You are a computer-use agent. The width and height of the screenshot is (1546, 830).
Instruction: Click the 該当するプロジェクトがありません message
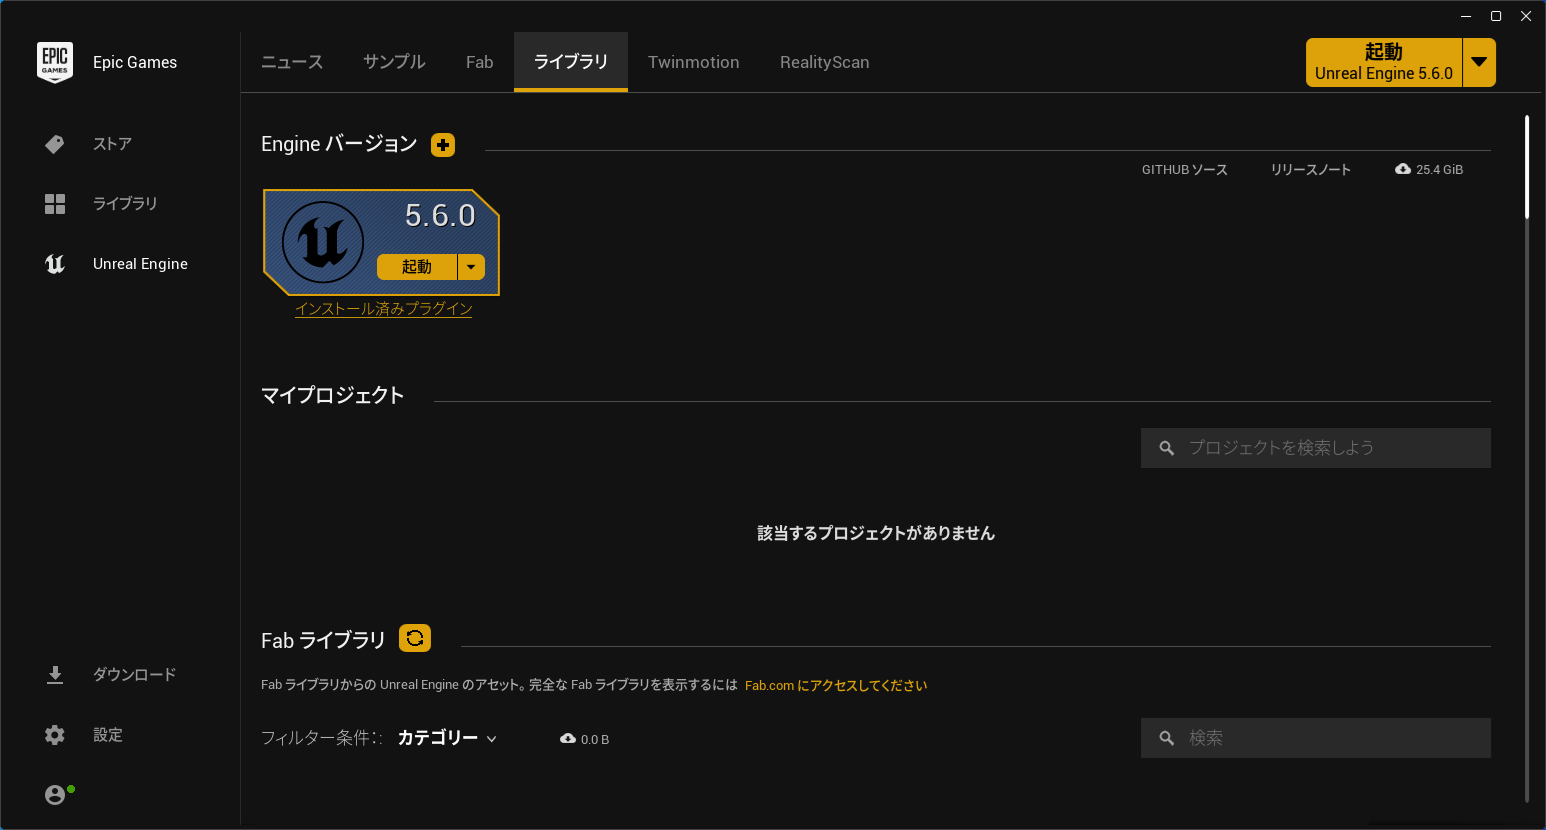coord(876,534)
